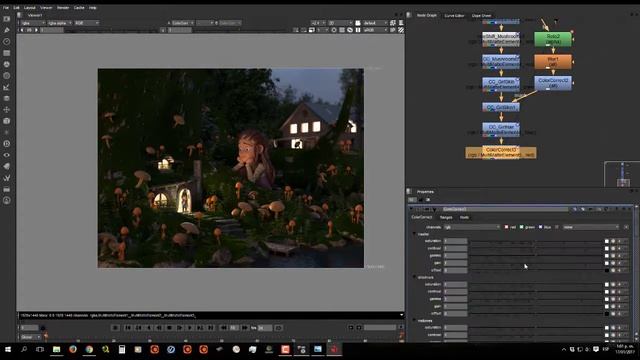Collapse the shadows group
Viewport: 640px width, 360px height.
[414, 278]
